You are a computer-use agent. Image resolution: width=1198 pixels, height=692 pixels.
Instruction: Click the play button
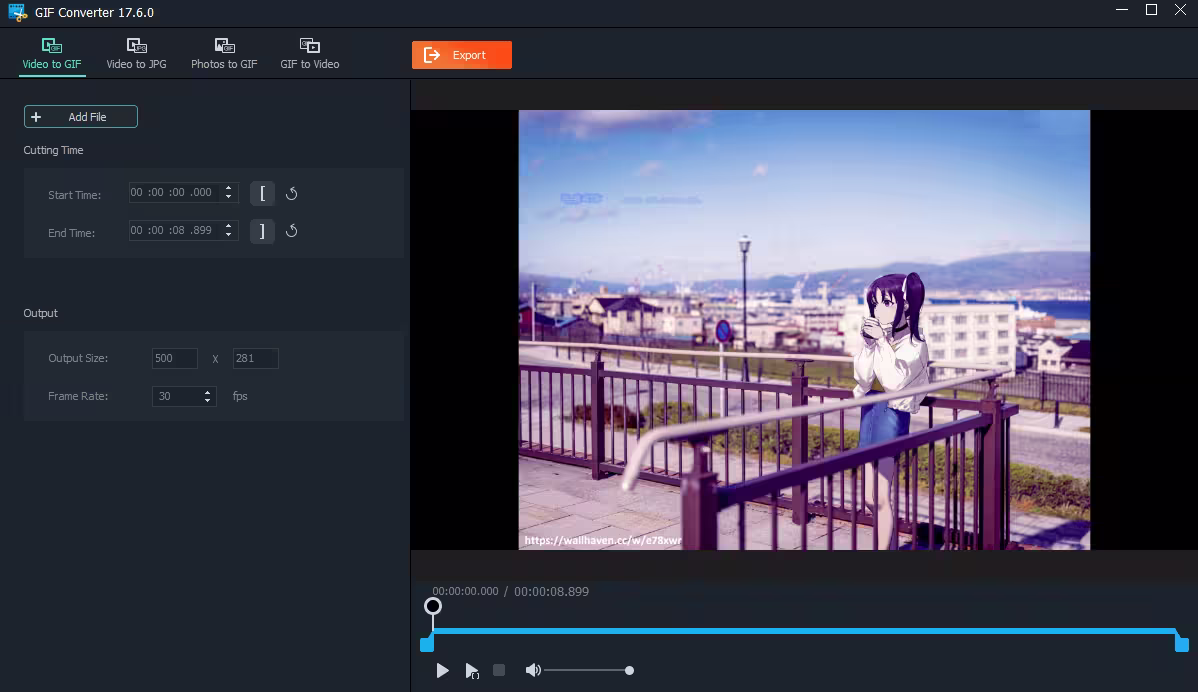click(442, 671)
